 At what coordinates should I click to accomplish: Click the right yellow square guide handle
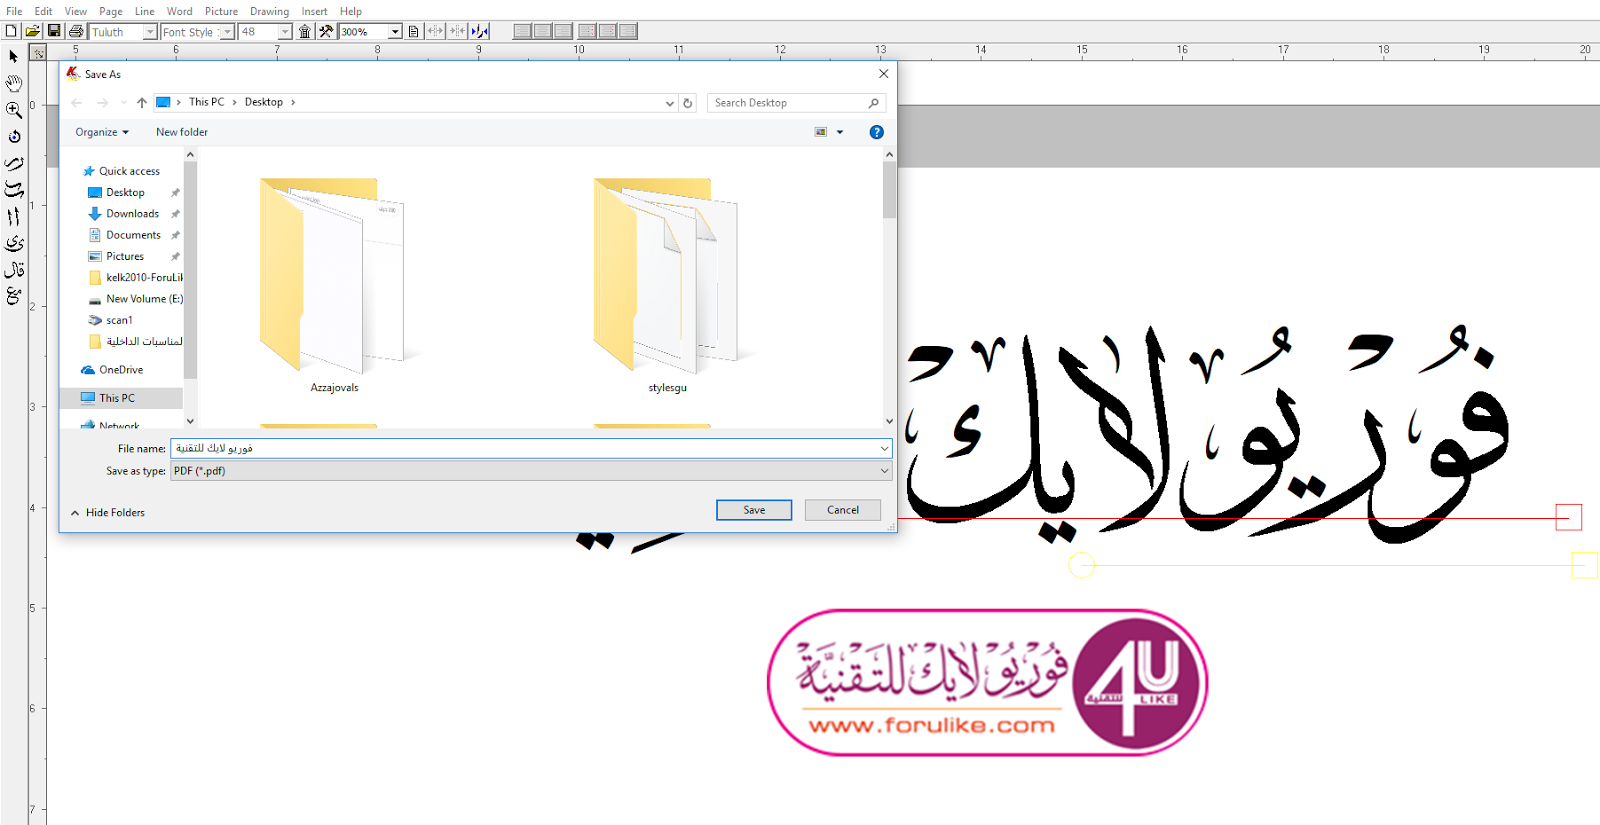(x=1585, y=565)
